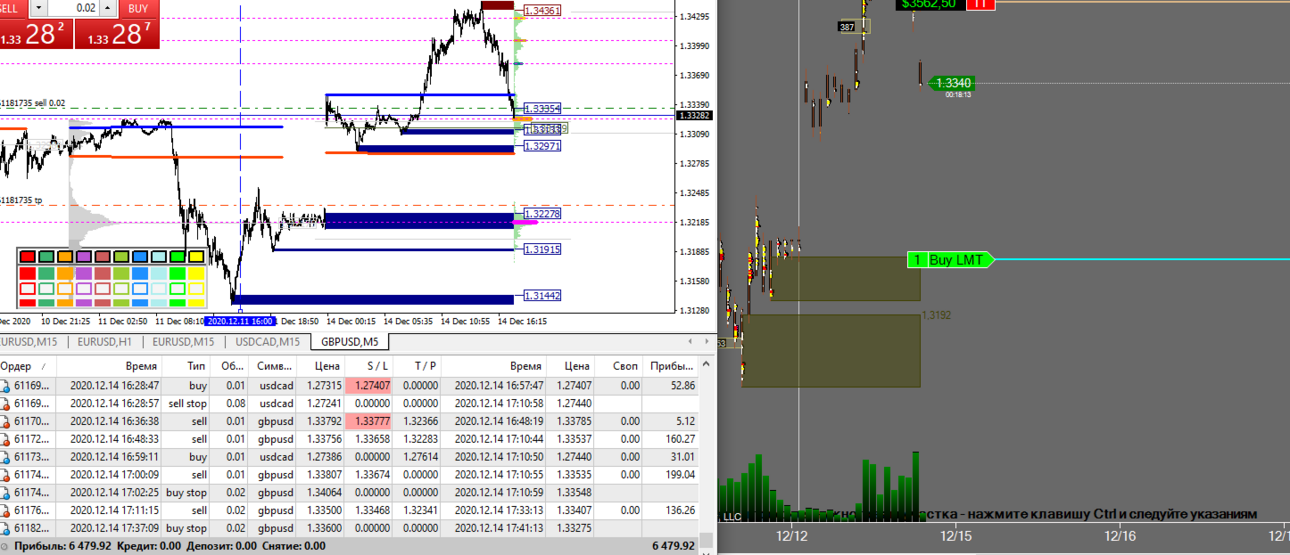The image size is (1290, 555).
Task: Click the SELL one-click trading button
Action: [x=10, y=7]
